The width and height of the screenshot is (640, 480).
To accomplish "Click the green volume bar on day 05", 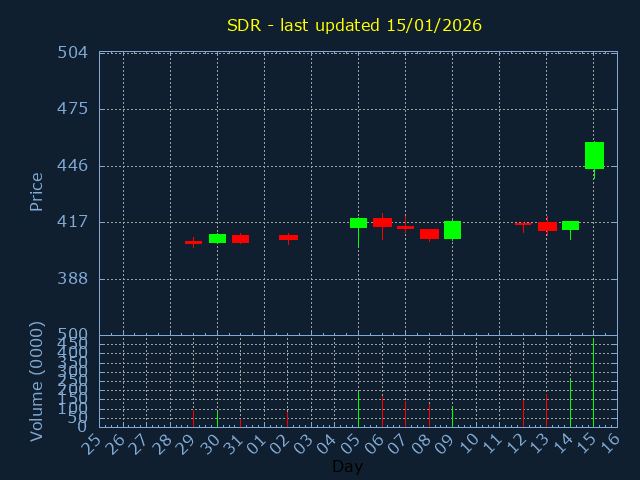I will point(358,408).
